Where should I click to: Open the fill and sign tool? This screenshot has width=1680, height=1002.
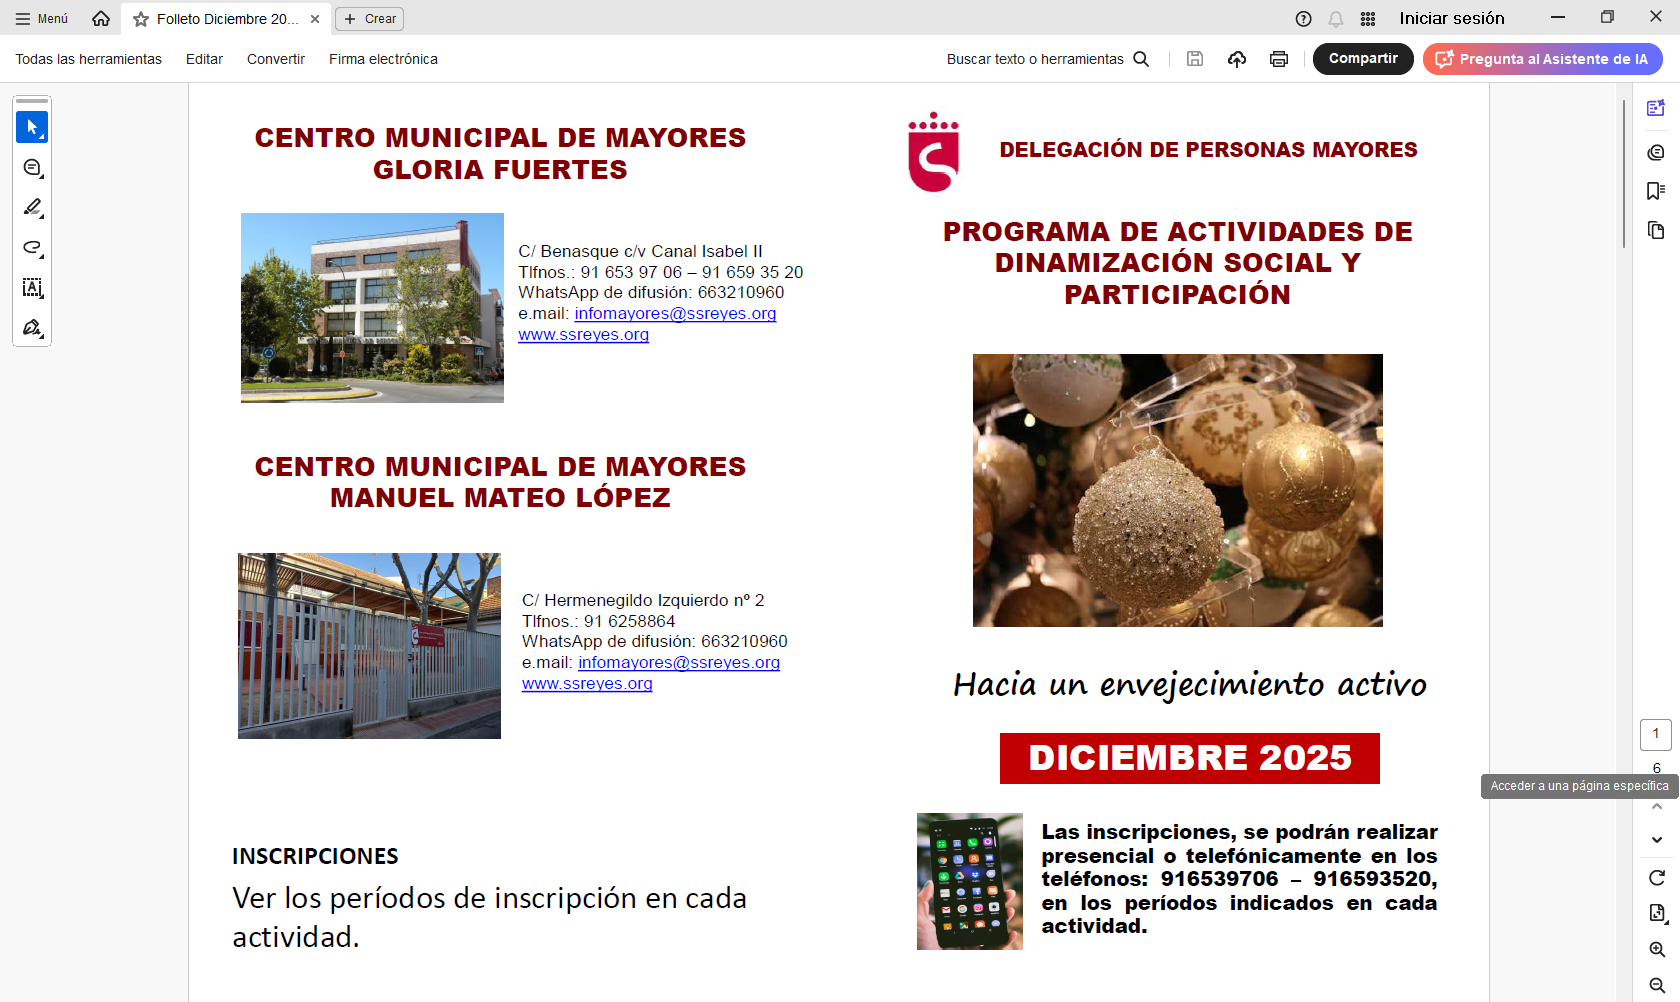[x=32, y=328]
